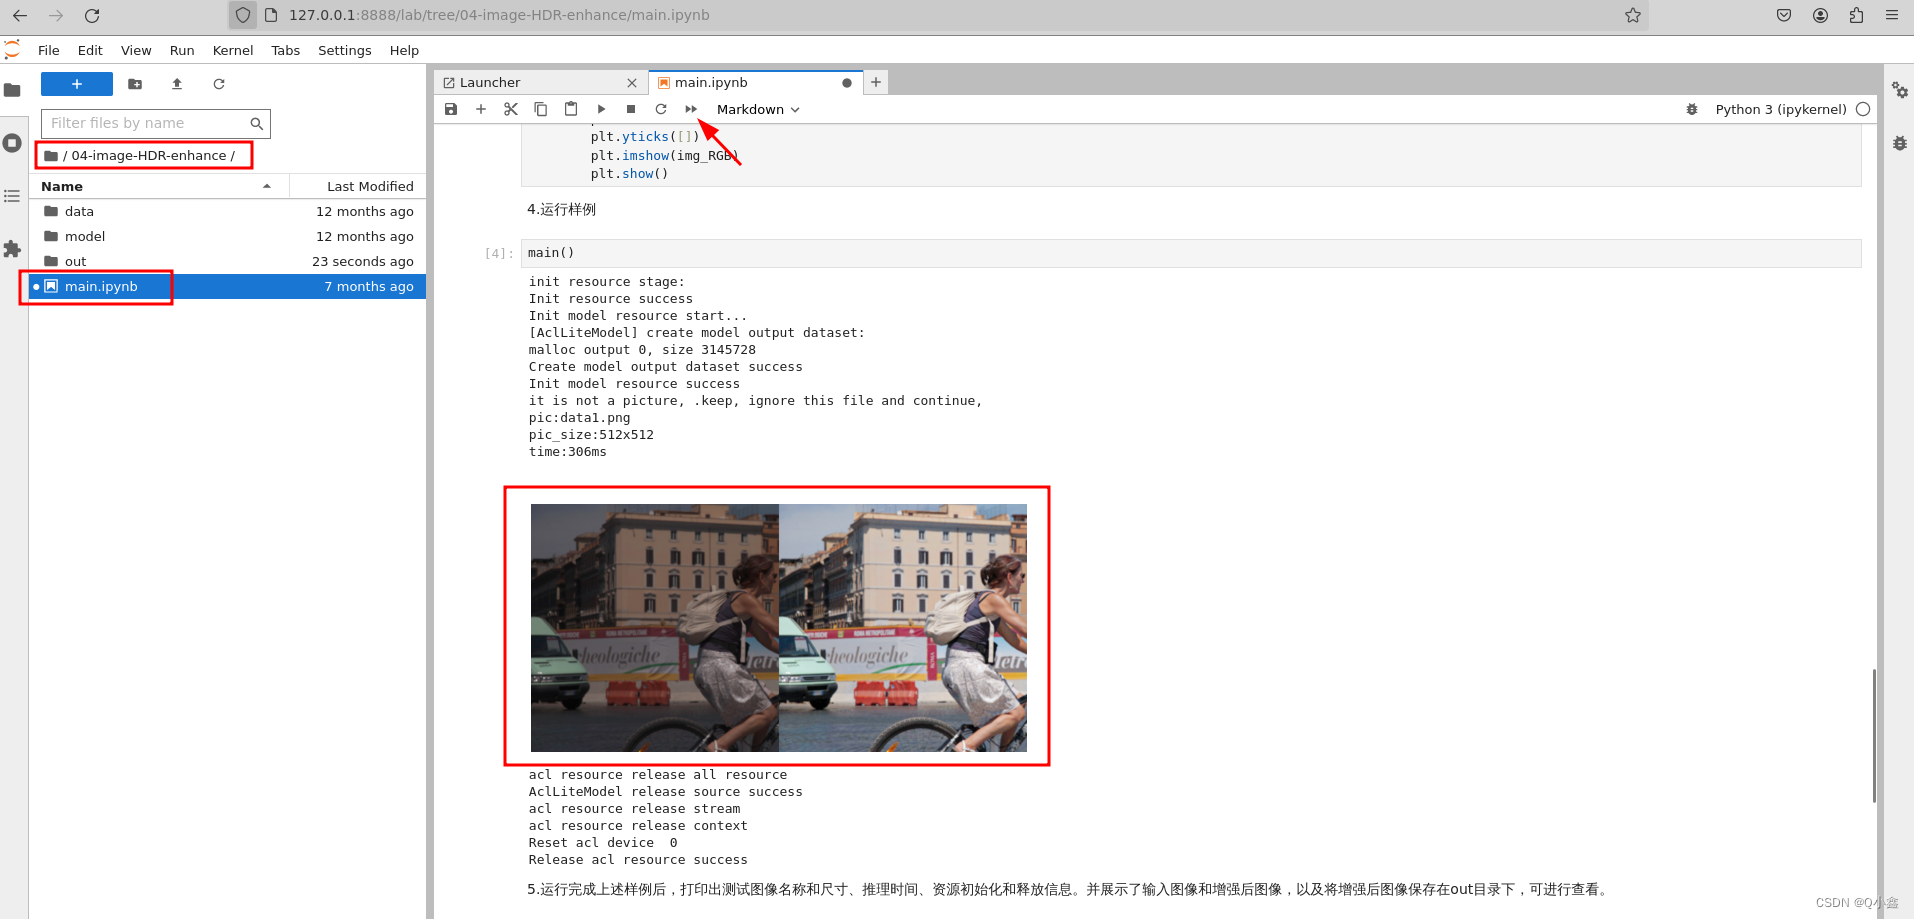This screenshot has height=919, width=1914.
Task: Click the main() code cell
Action: (x=1191, y=253)
